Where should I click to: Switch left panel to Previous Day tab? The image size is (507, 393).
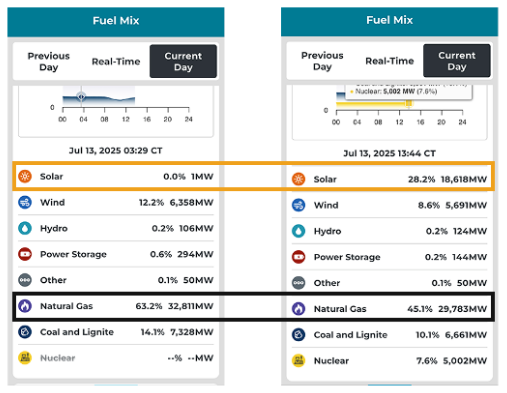pyautogui.click(x=49, y=61)
